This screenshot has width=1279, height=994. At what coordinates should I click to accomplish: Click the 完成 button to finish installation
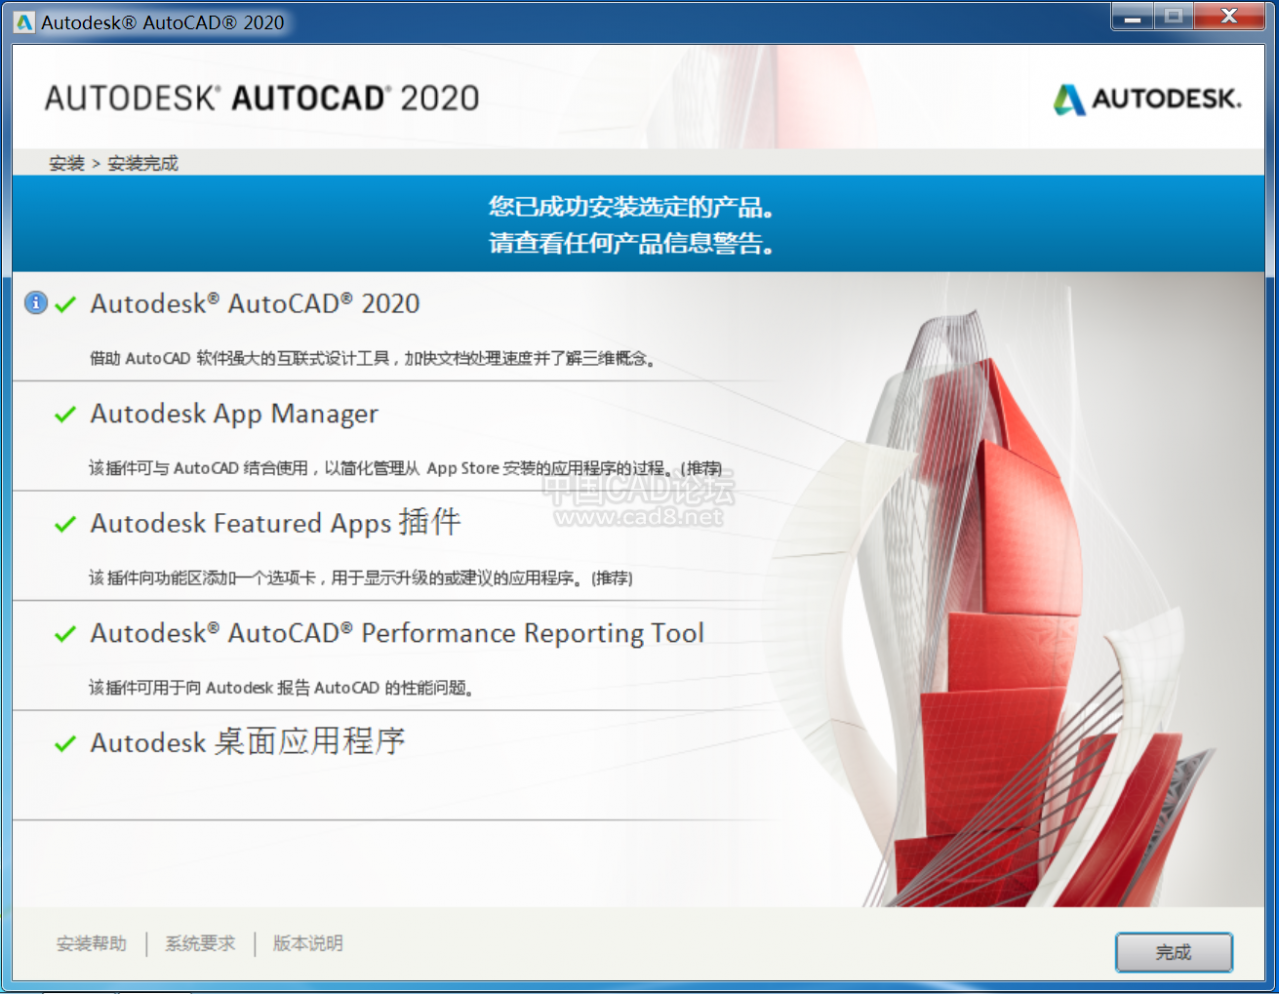(1174, 952)
